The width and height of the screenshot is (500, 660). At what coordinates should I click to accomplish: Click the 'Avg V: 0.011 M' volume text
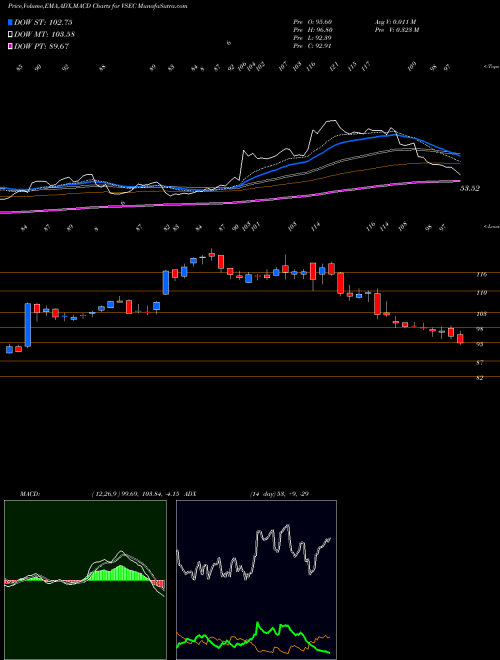[x=395, y=22]
